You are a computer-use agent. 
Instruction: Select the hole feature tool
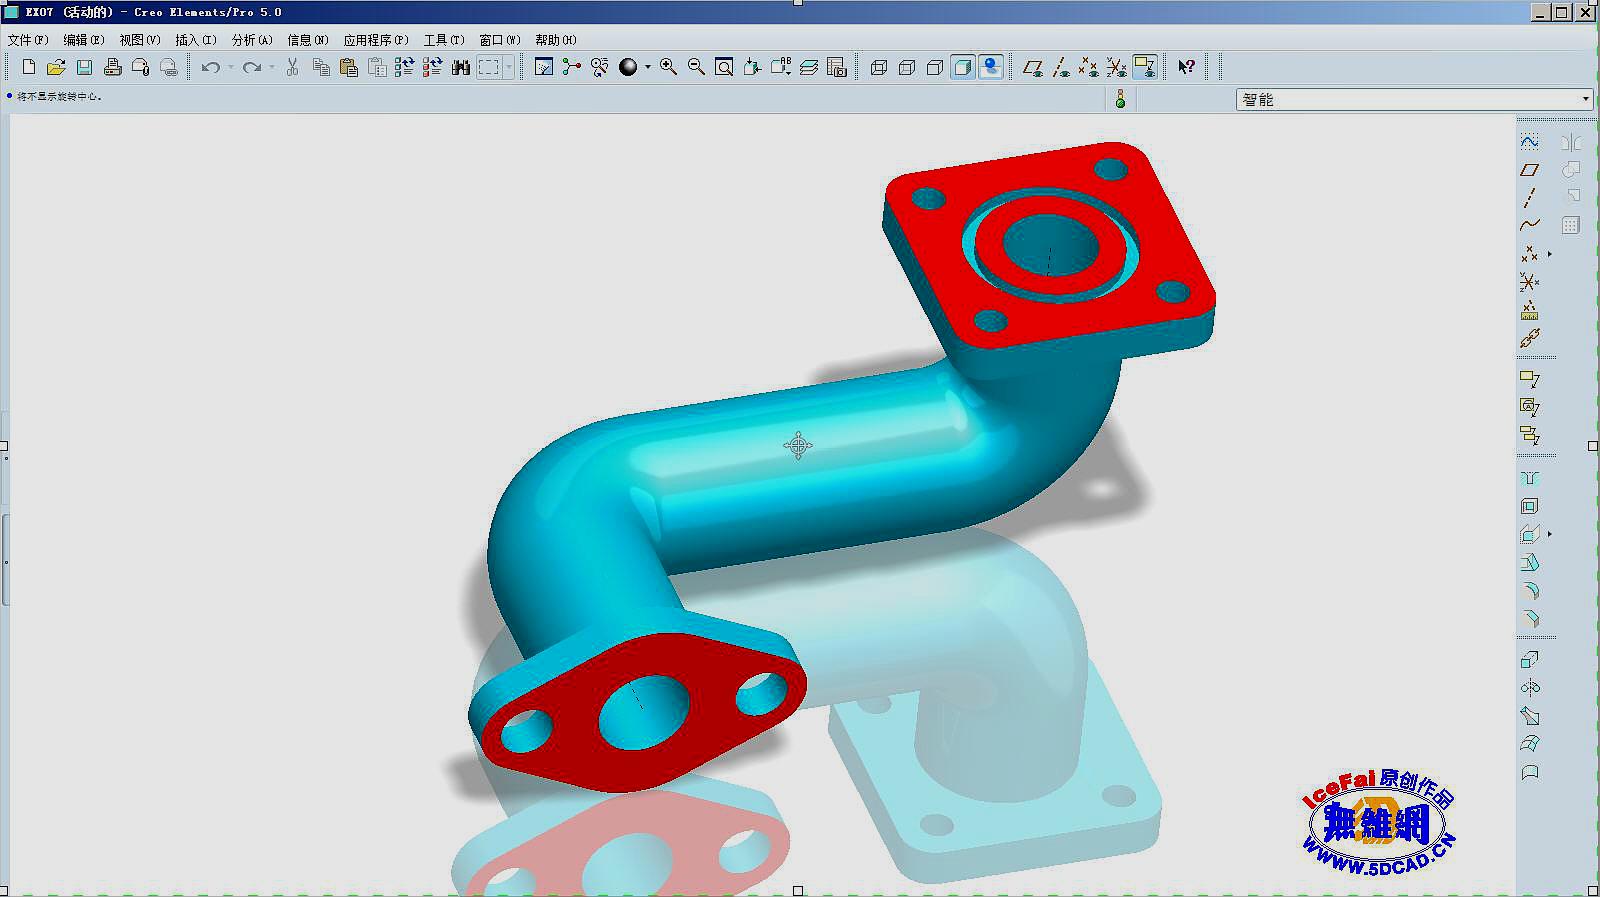[1529, 478]
